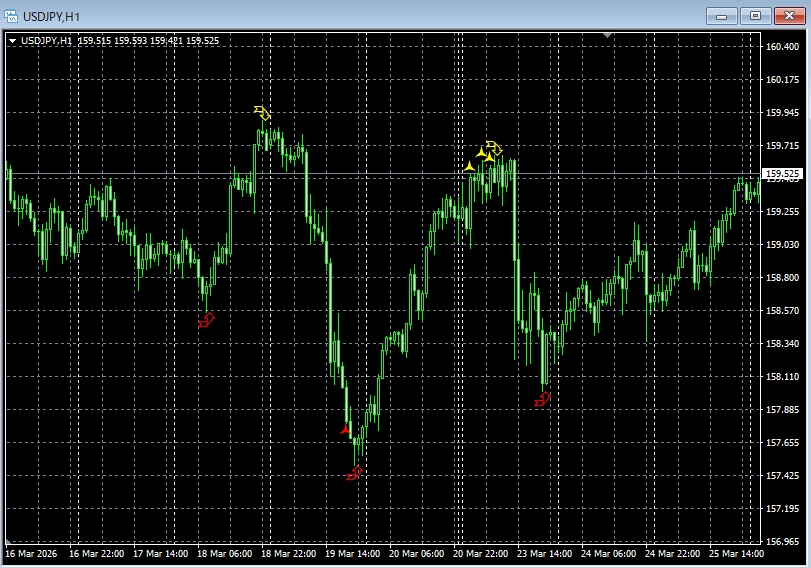Select the leftmost solid yellow arrowhead near 159.715
Viewport: 811px width, 568px height.
pos(469,166)
